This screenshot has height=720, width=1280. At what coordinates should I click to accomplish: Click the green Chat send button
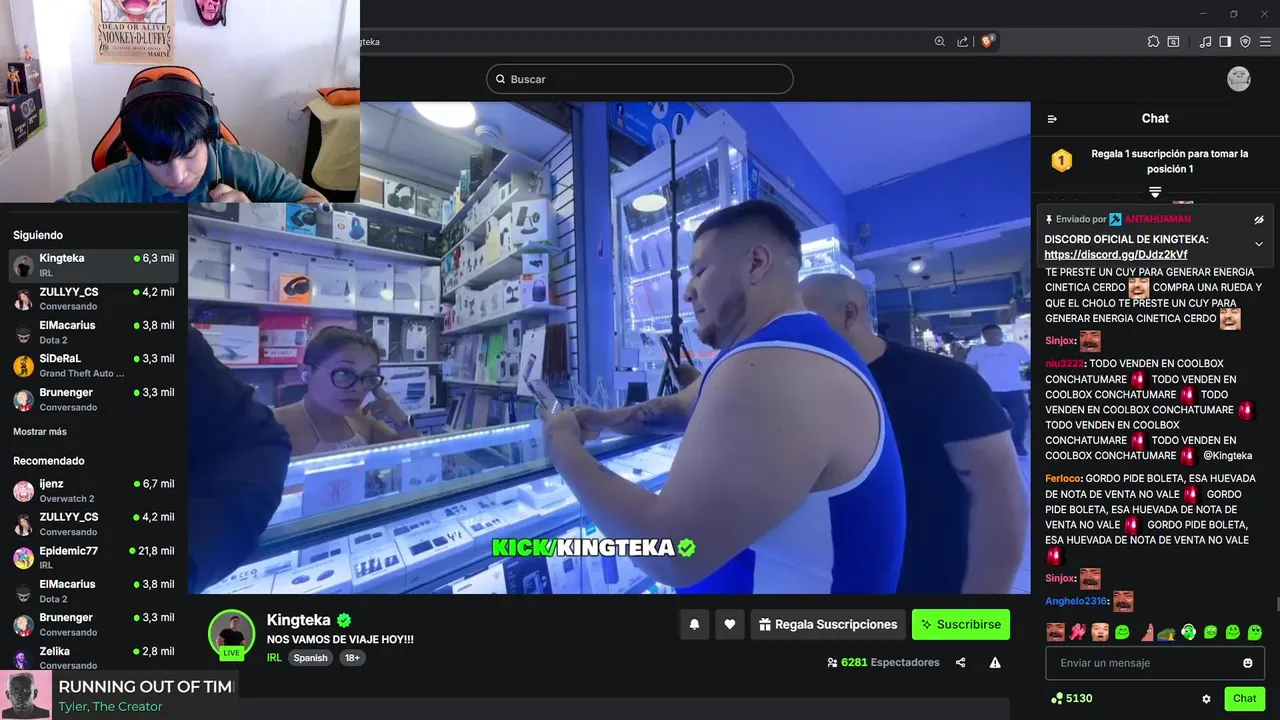click(x=1244, y=699)
